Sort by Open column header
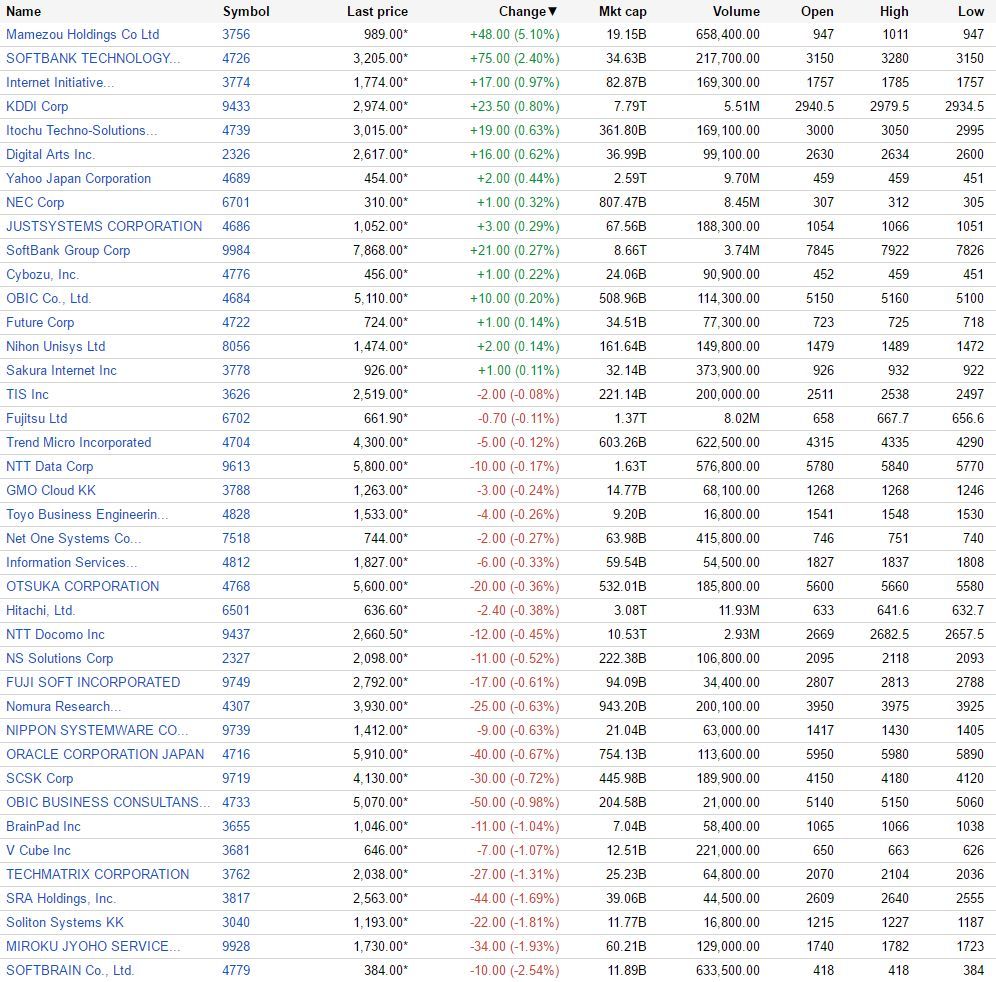This screenshot has width=996, height=982. [818, 11]
